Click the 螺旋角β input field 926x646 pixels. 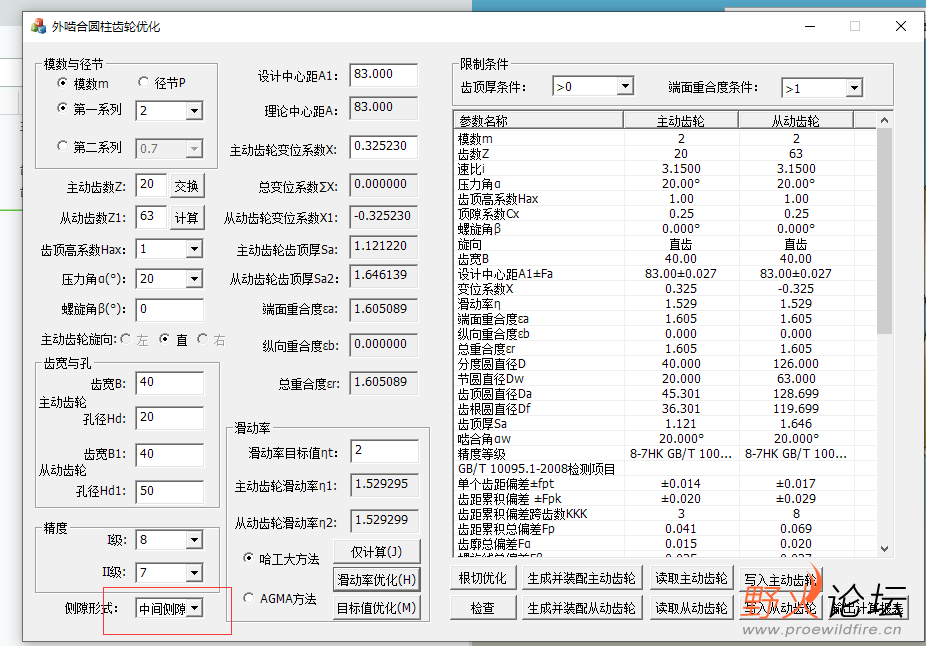170,309
